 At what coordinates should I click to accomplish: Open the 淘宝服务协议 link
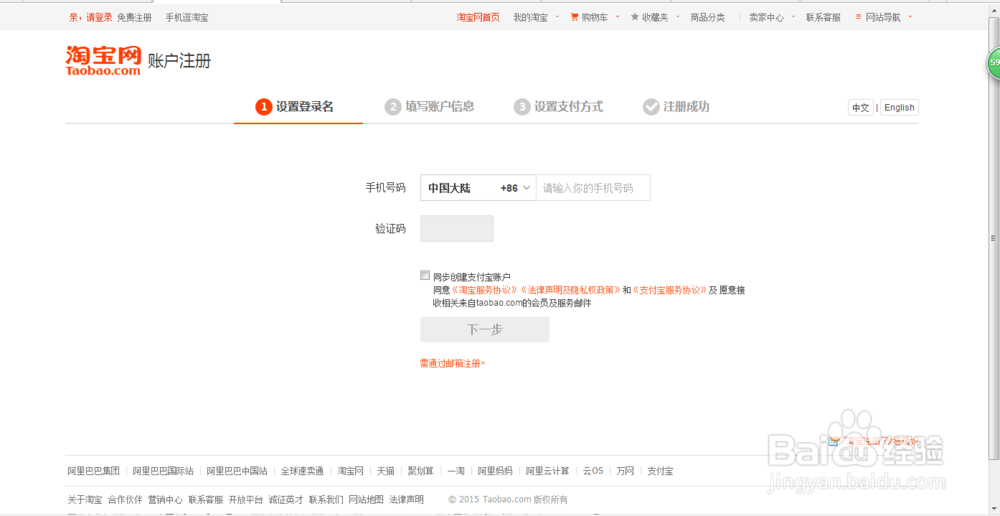tap(485, 290)
